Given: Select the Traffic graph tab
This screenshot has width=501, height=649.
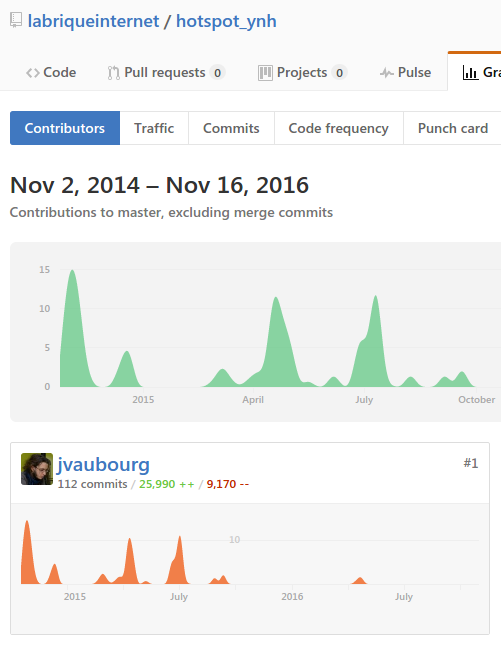Looking at the screenshot, I should (154, 128).
